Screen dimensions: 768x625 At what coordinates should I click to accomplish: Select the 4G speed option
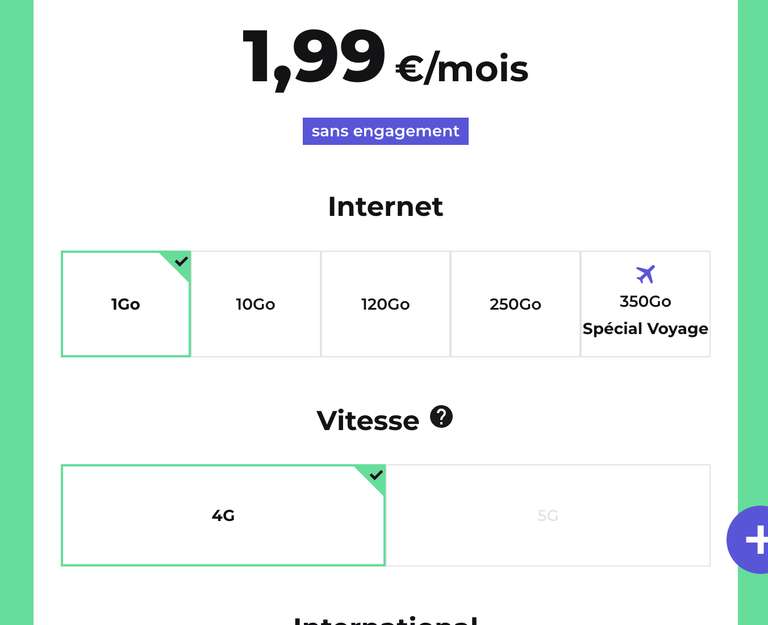(223, 516)
